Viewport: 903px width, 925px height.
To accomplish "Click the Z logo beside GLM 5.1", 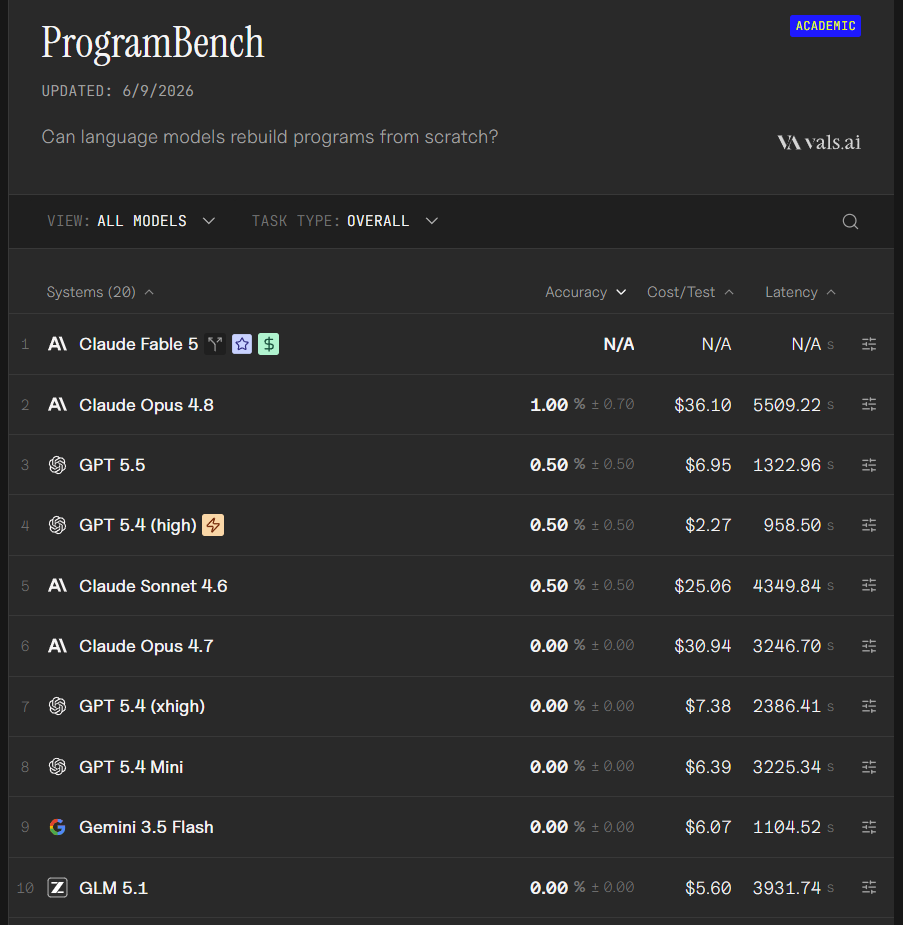I will tap(57, 887).
